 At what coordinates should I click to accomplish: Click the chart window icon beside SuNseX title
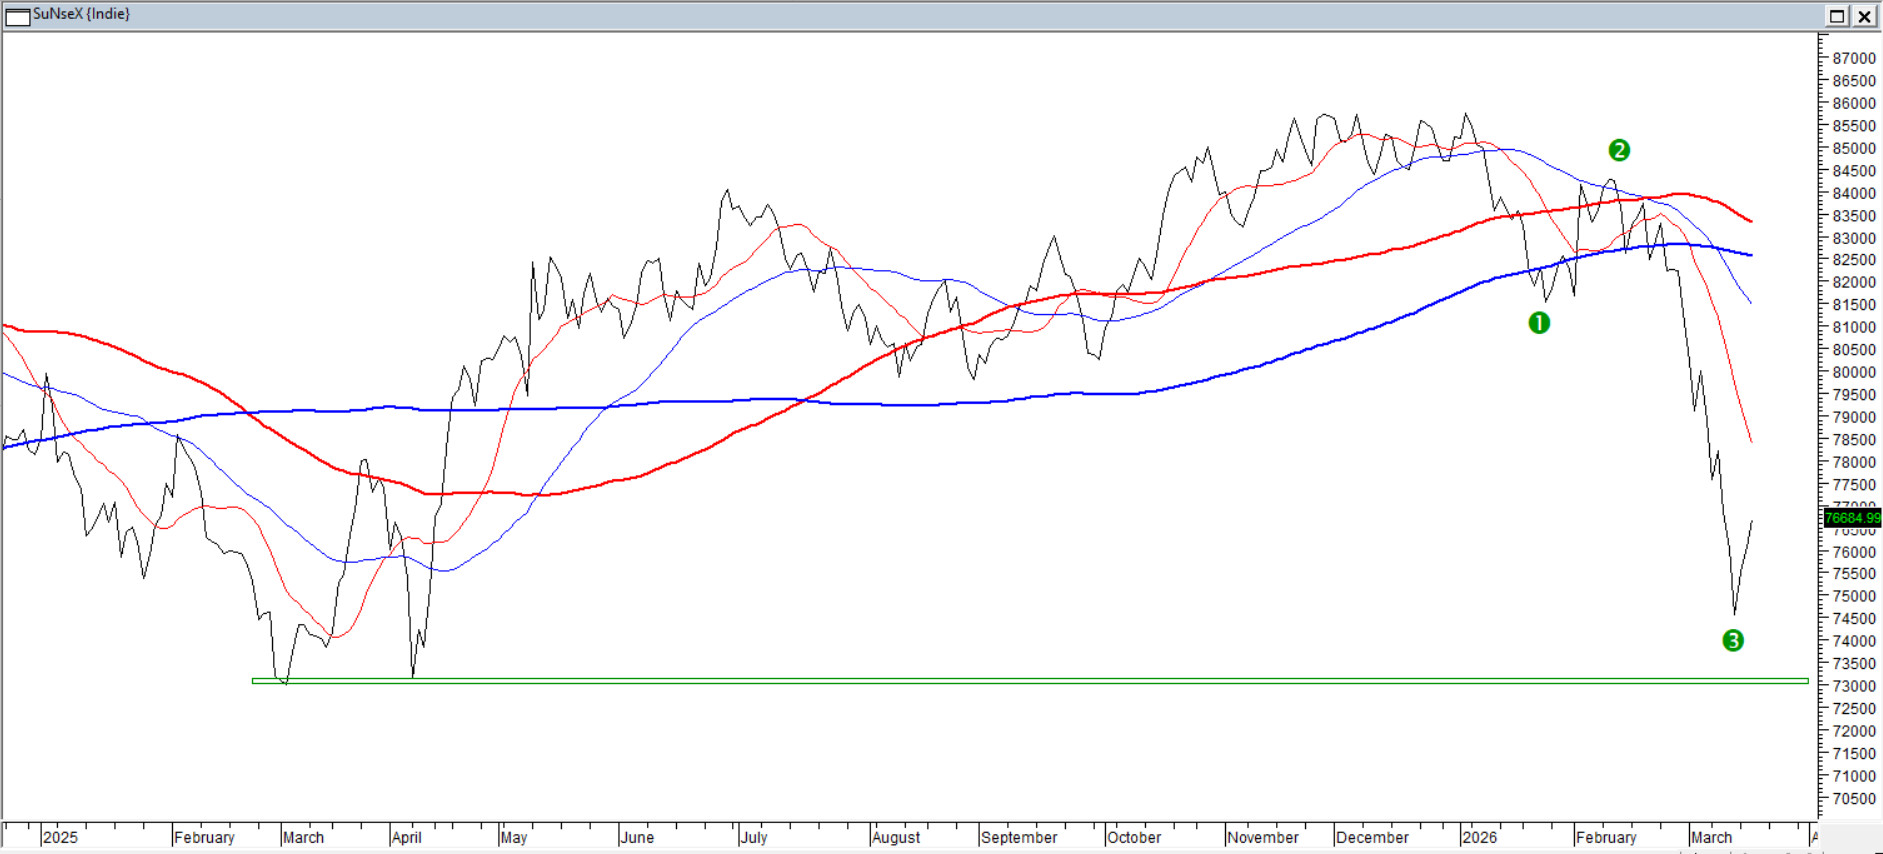pyautogui.click(x=17, y=16)
